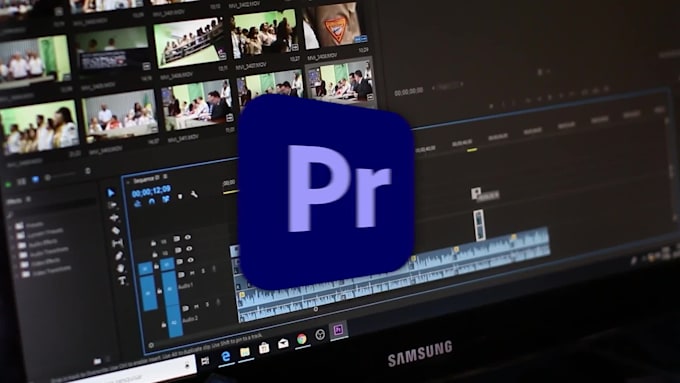
Task: Select the Track Select Forward tool
Action: (112, 205)
